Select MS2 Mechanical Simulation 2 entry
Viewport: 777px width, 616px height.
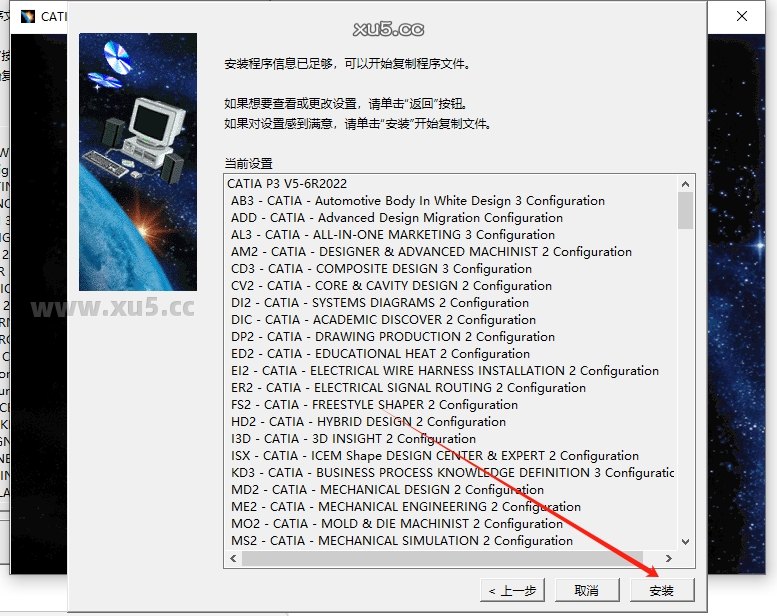point(401,540)
